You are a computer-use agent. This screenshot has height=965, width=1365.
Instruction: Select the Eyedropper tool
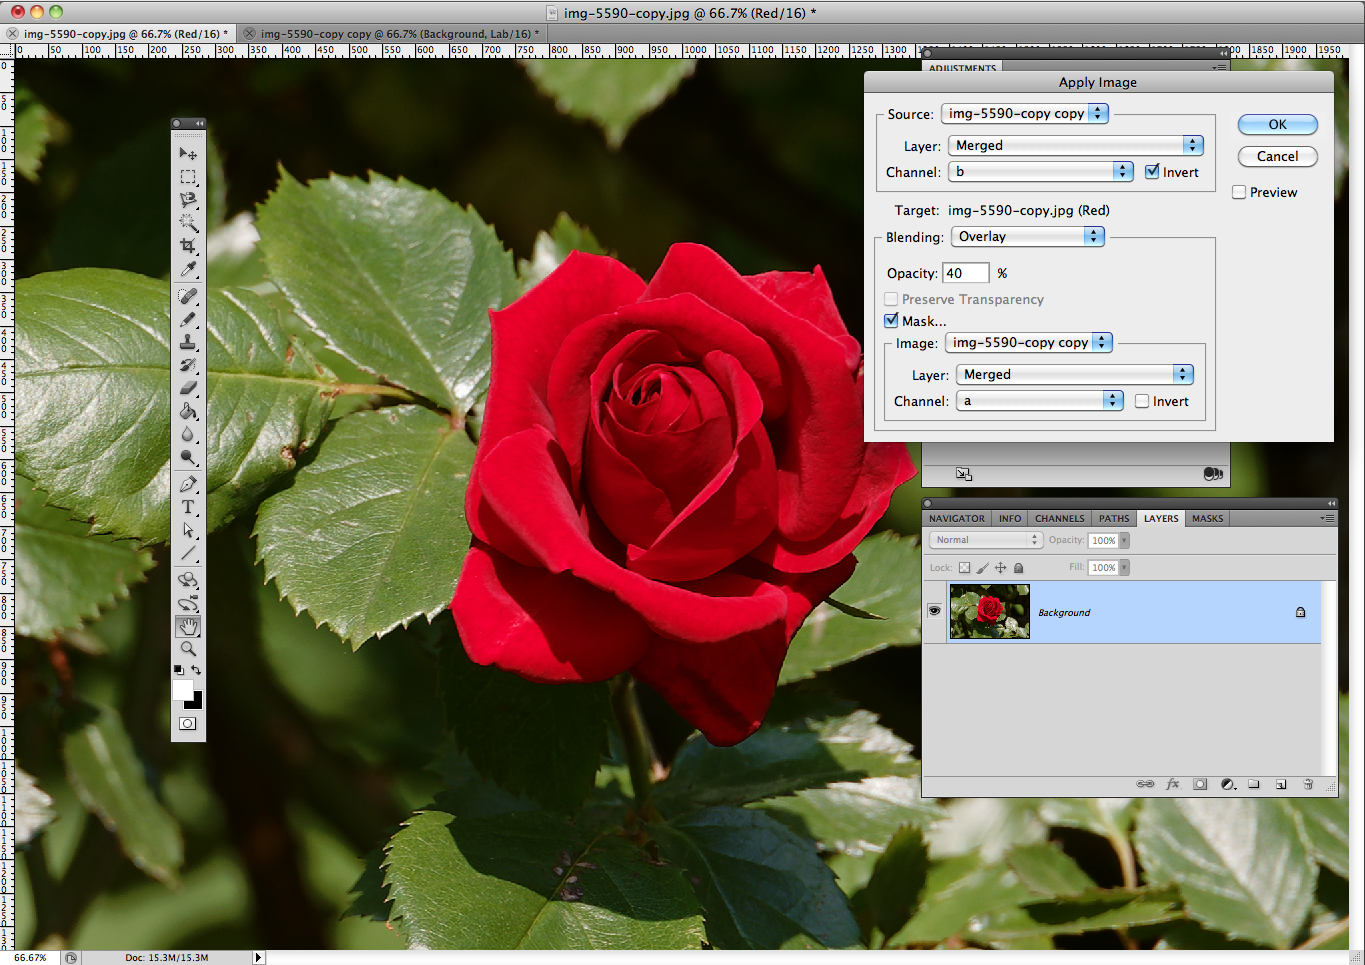pos(188,270)
